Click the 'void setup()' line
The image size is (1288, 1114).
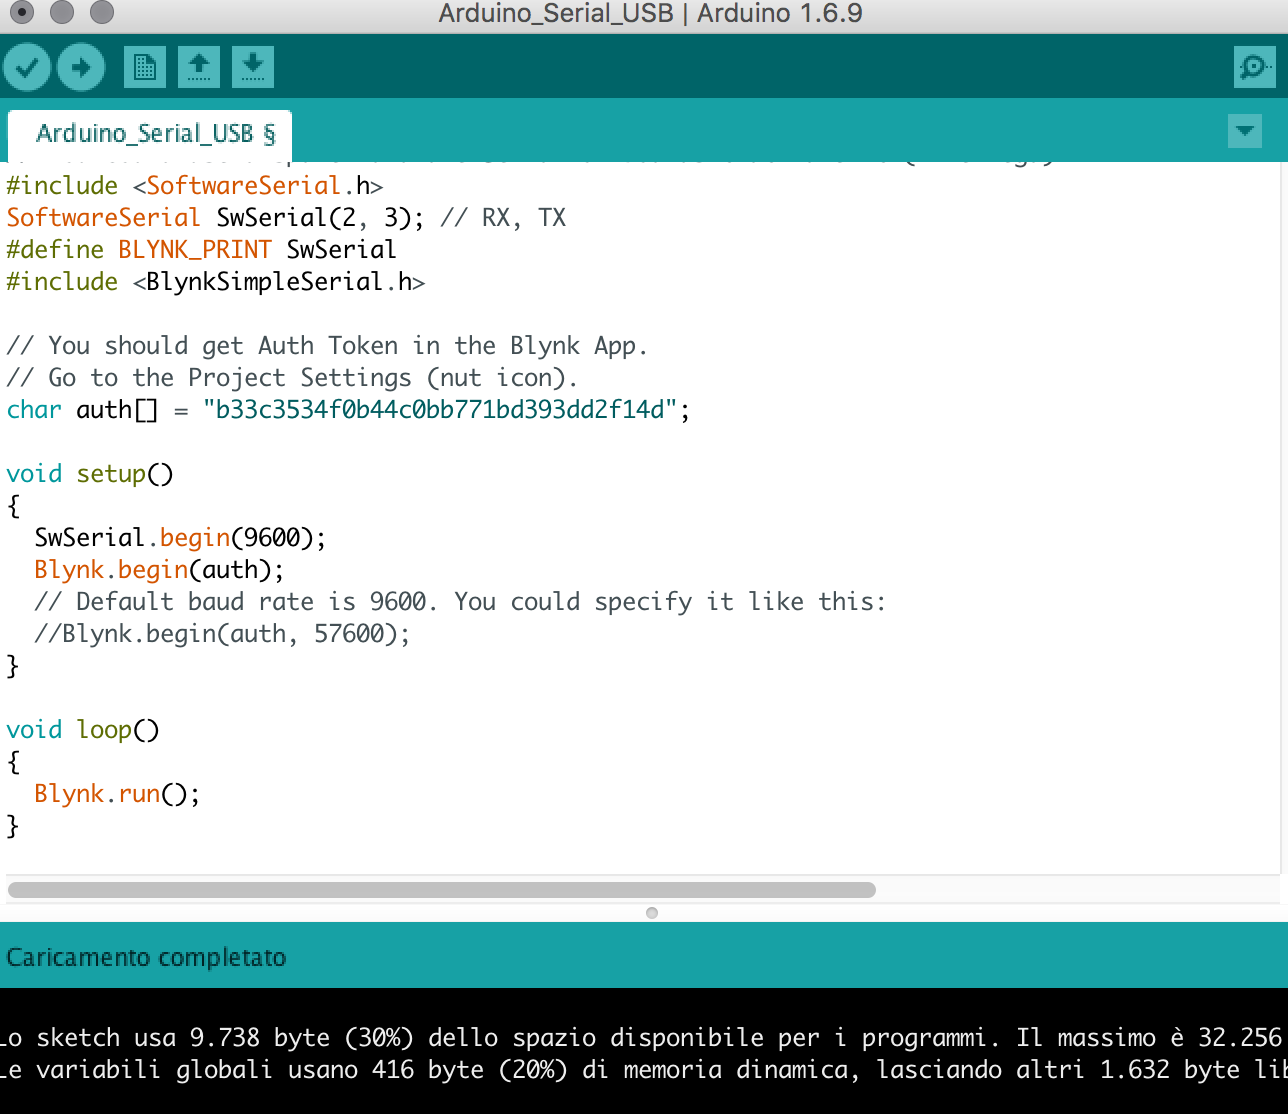click(x=90, y=474)
